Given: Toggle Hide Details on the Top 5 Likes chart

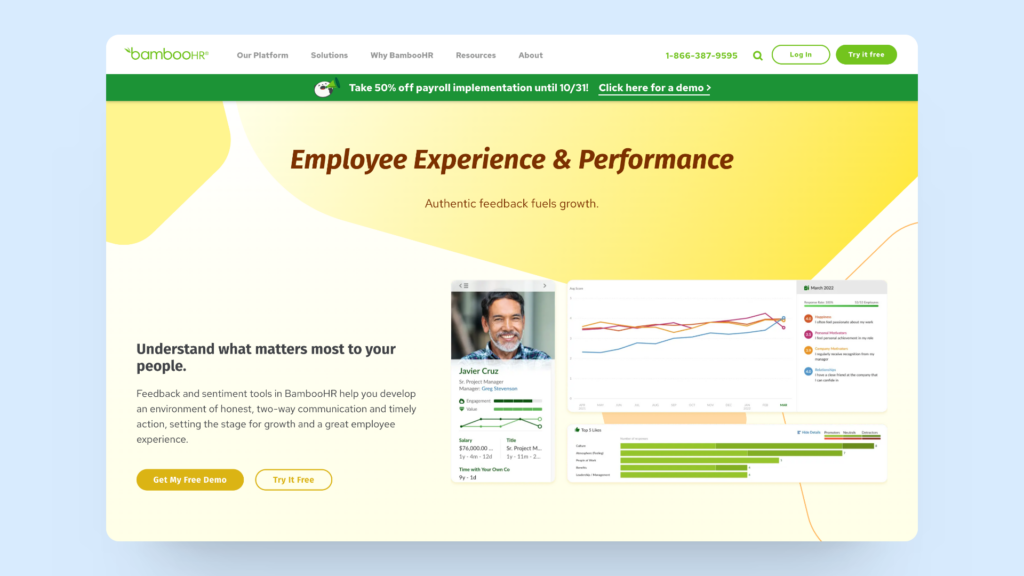Looking at the screenshot, I should (809, 432).
